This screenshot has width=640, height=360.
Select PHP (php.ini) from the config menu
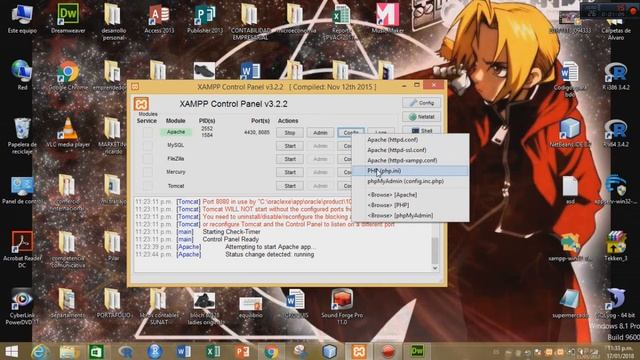coord(410,171)
